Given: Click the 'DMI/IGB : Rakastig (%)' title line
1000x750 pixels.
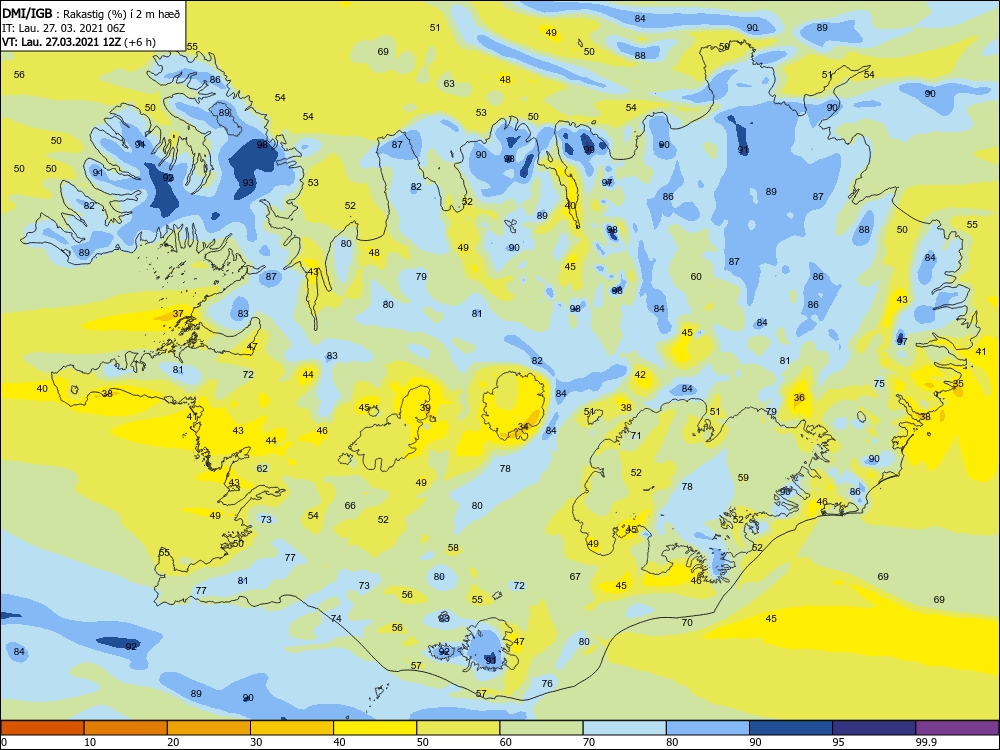Looking at the screenshot, I should [92, 14].
